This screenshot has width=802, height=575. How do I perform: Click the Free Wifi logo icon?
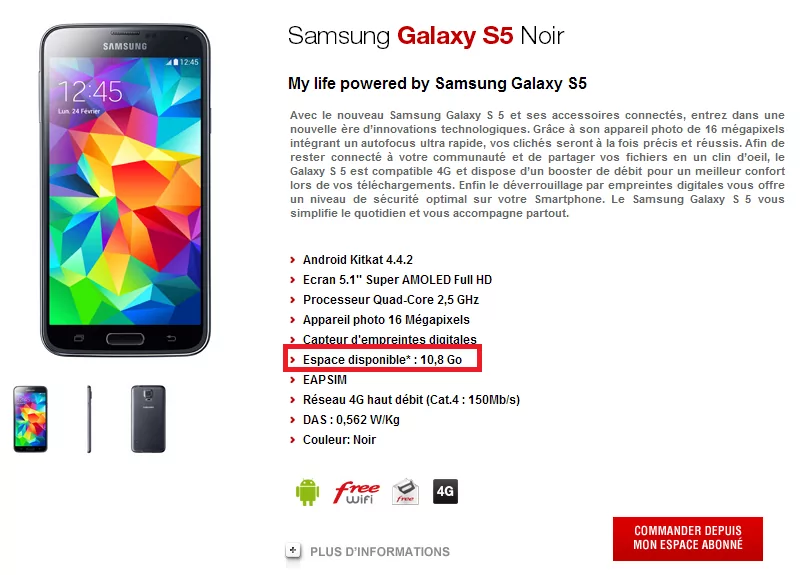pyautogui.click(x=357, y=492)
